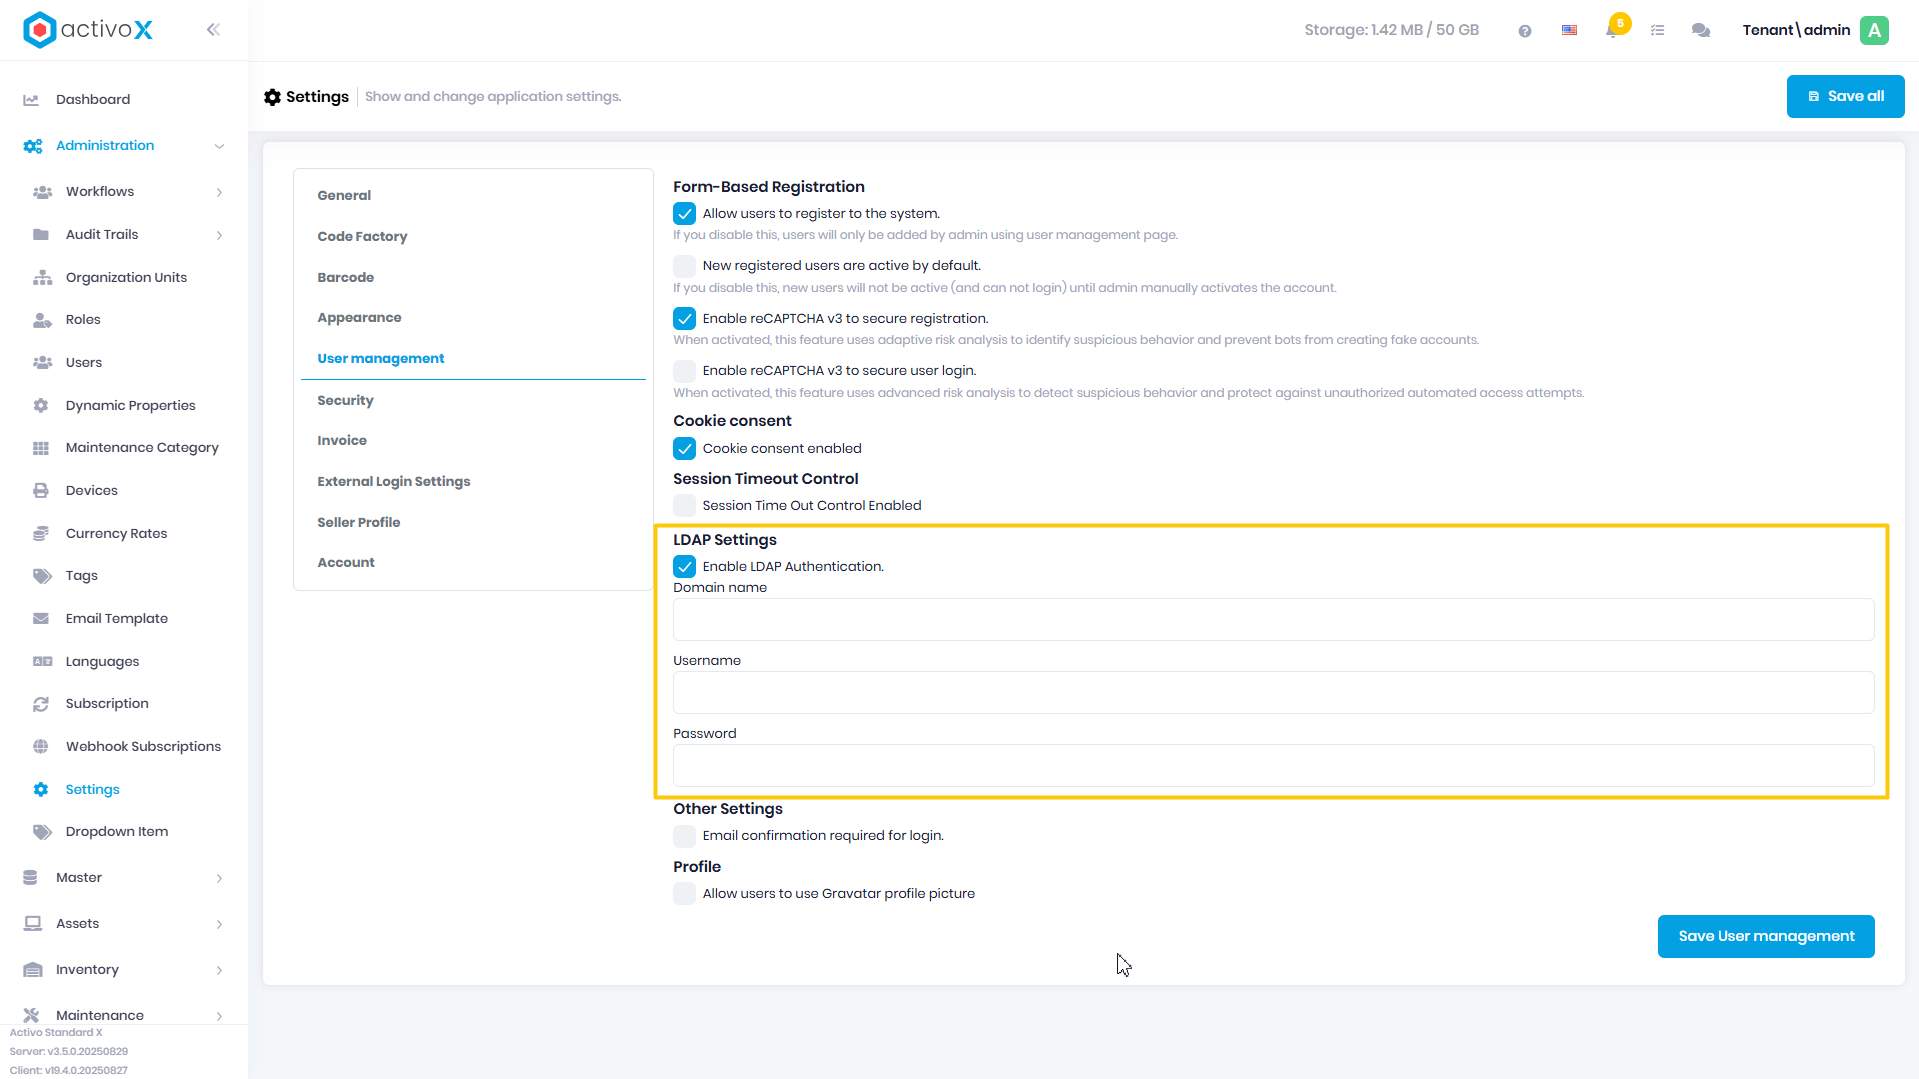1919x1079 pixels.
Task: Click the Languages icon in sidebar
Action: tap(42, 662)
